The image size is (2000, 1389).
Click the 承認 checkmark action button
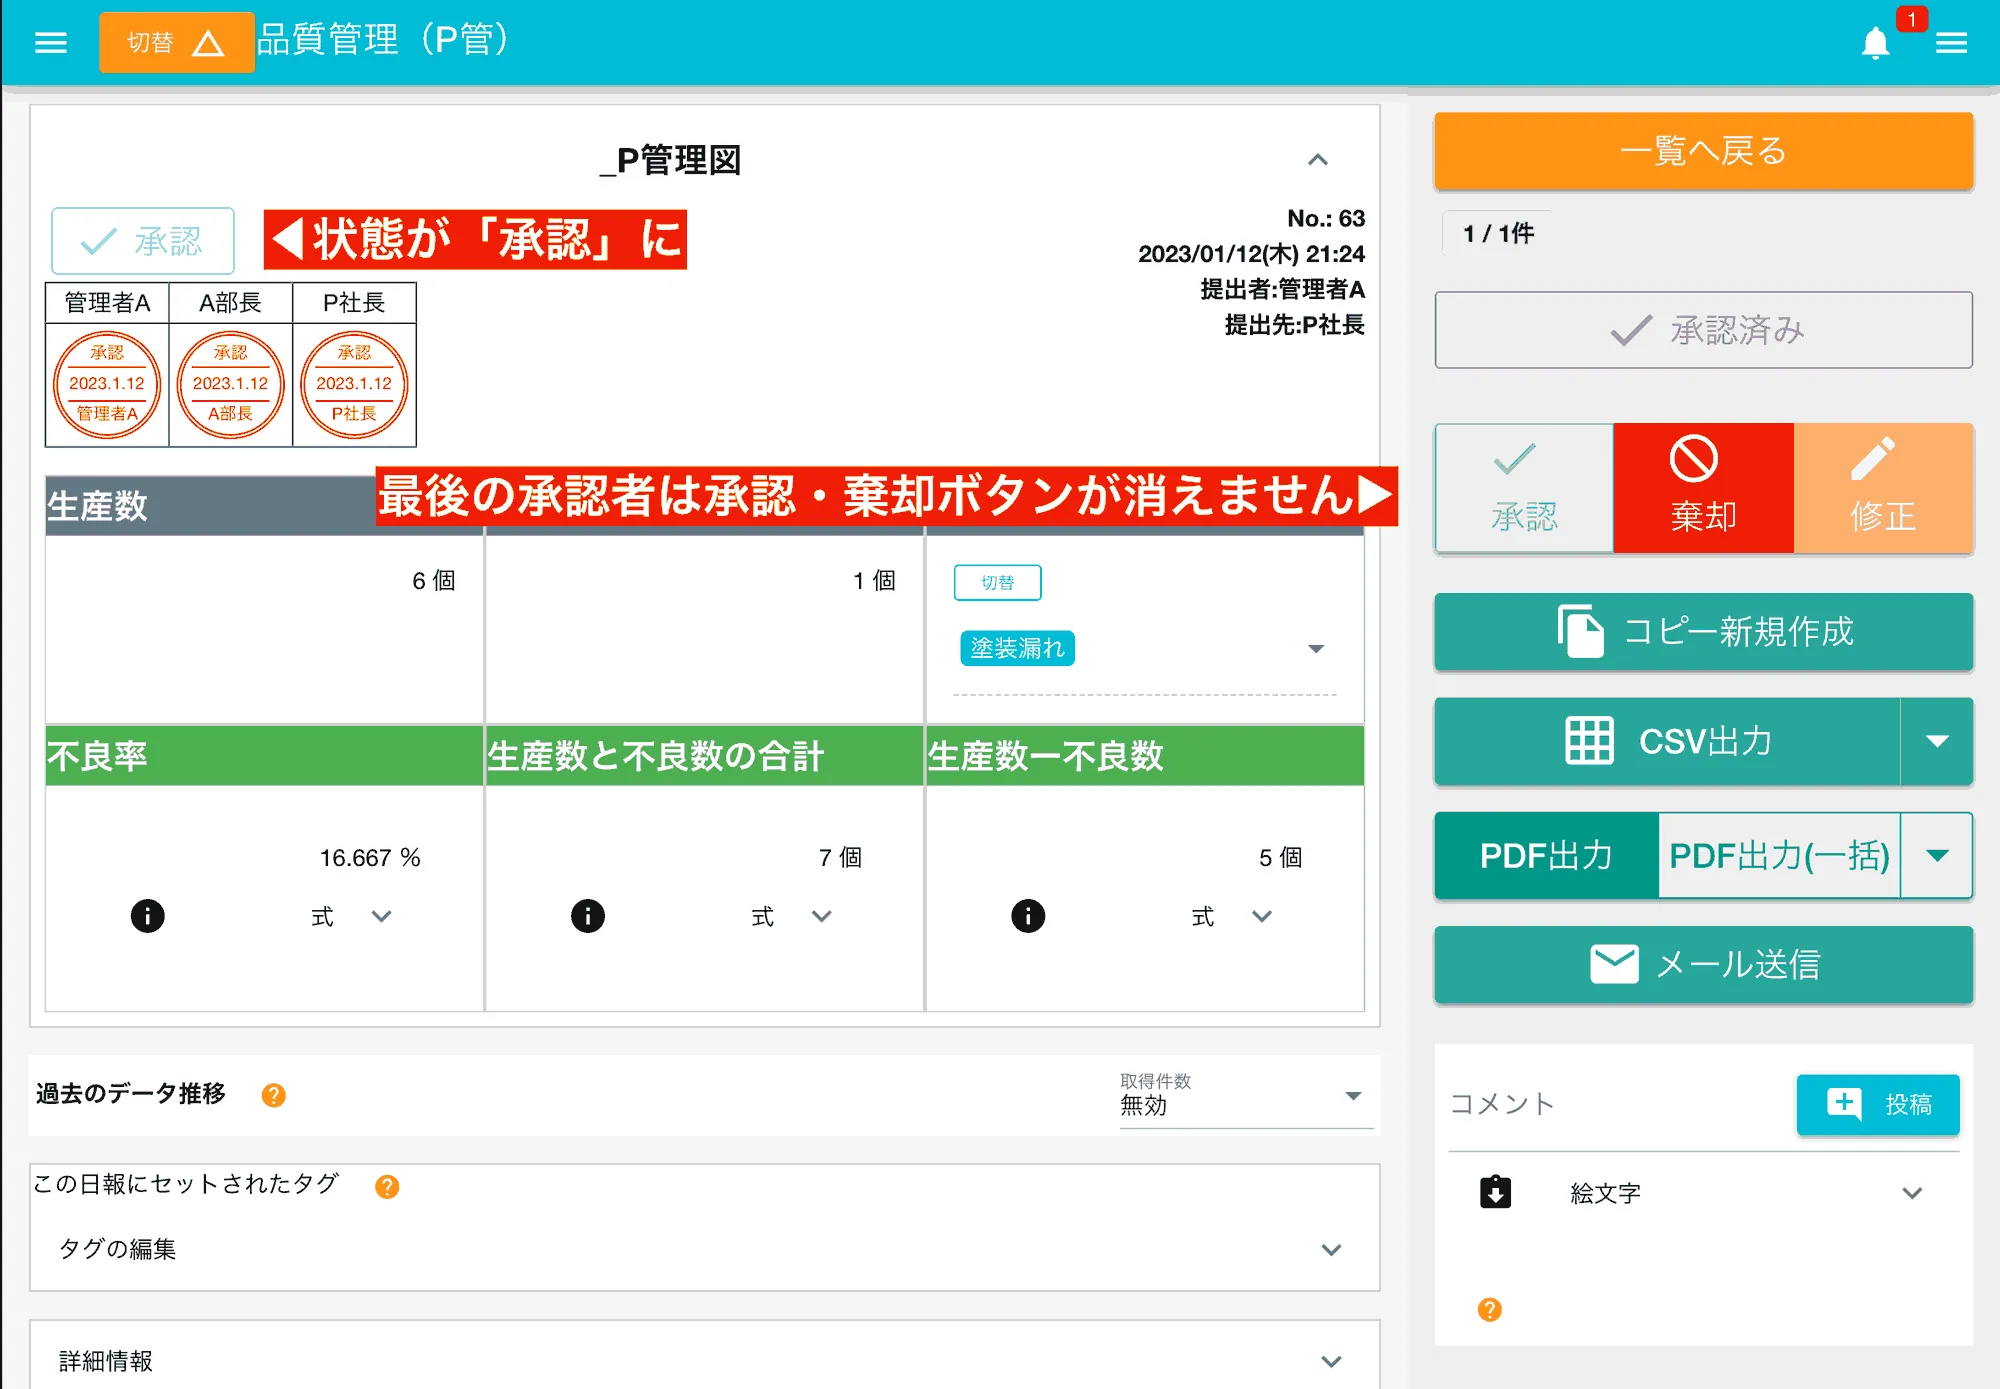(x=1523, y=488)
